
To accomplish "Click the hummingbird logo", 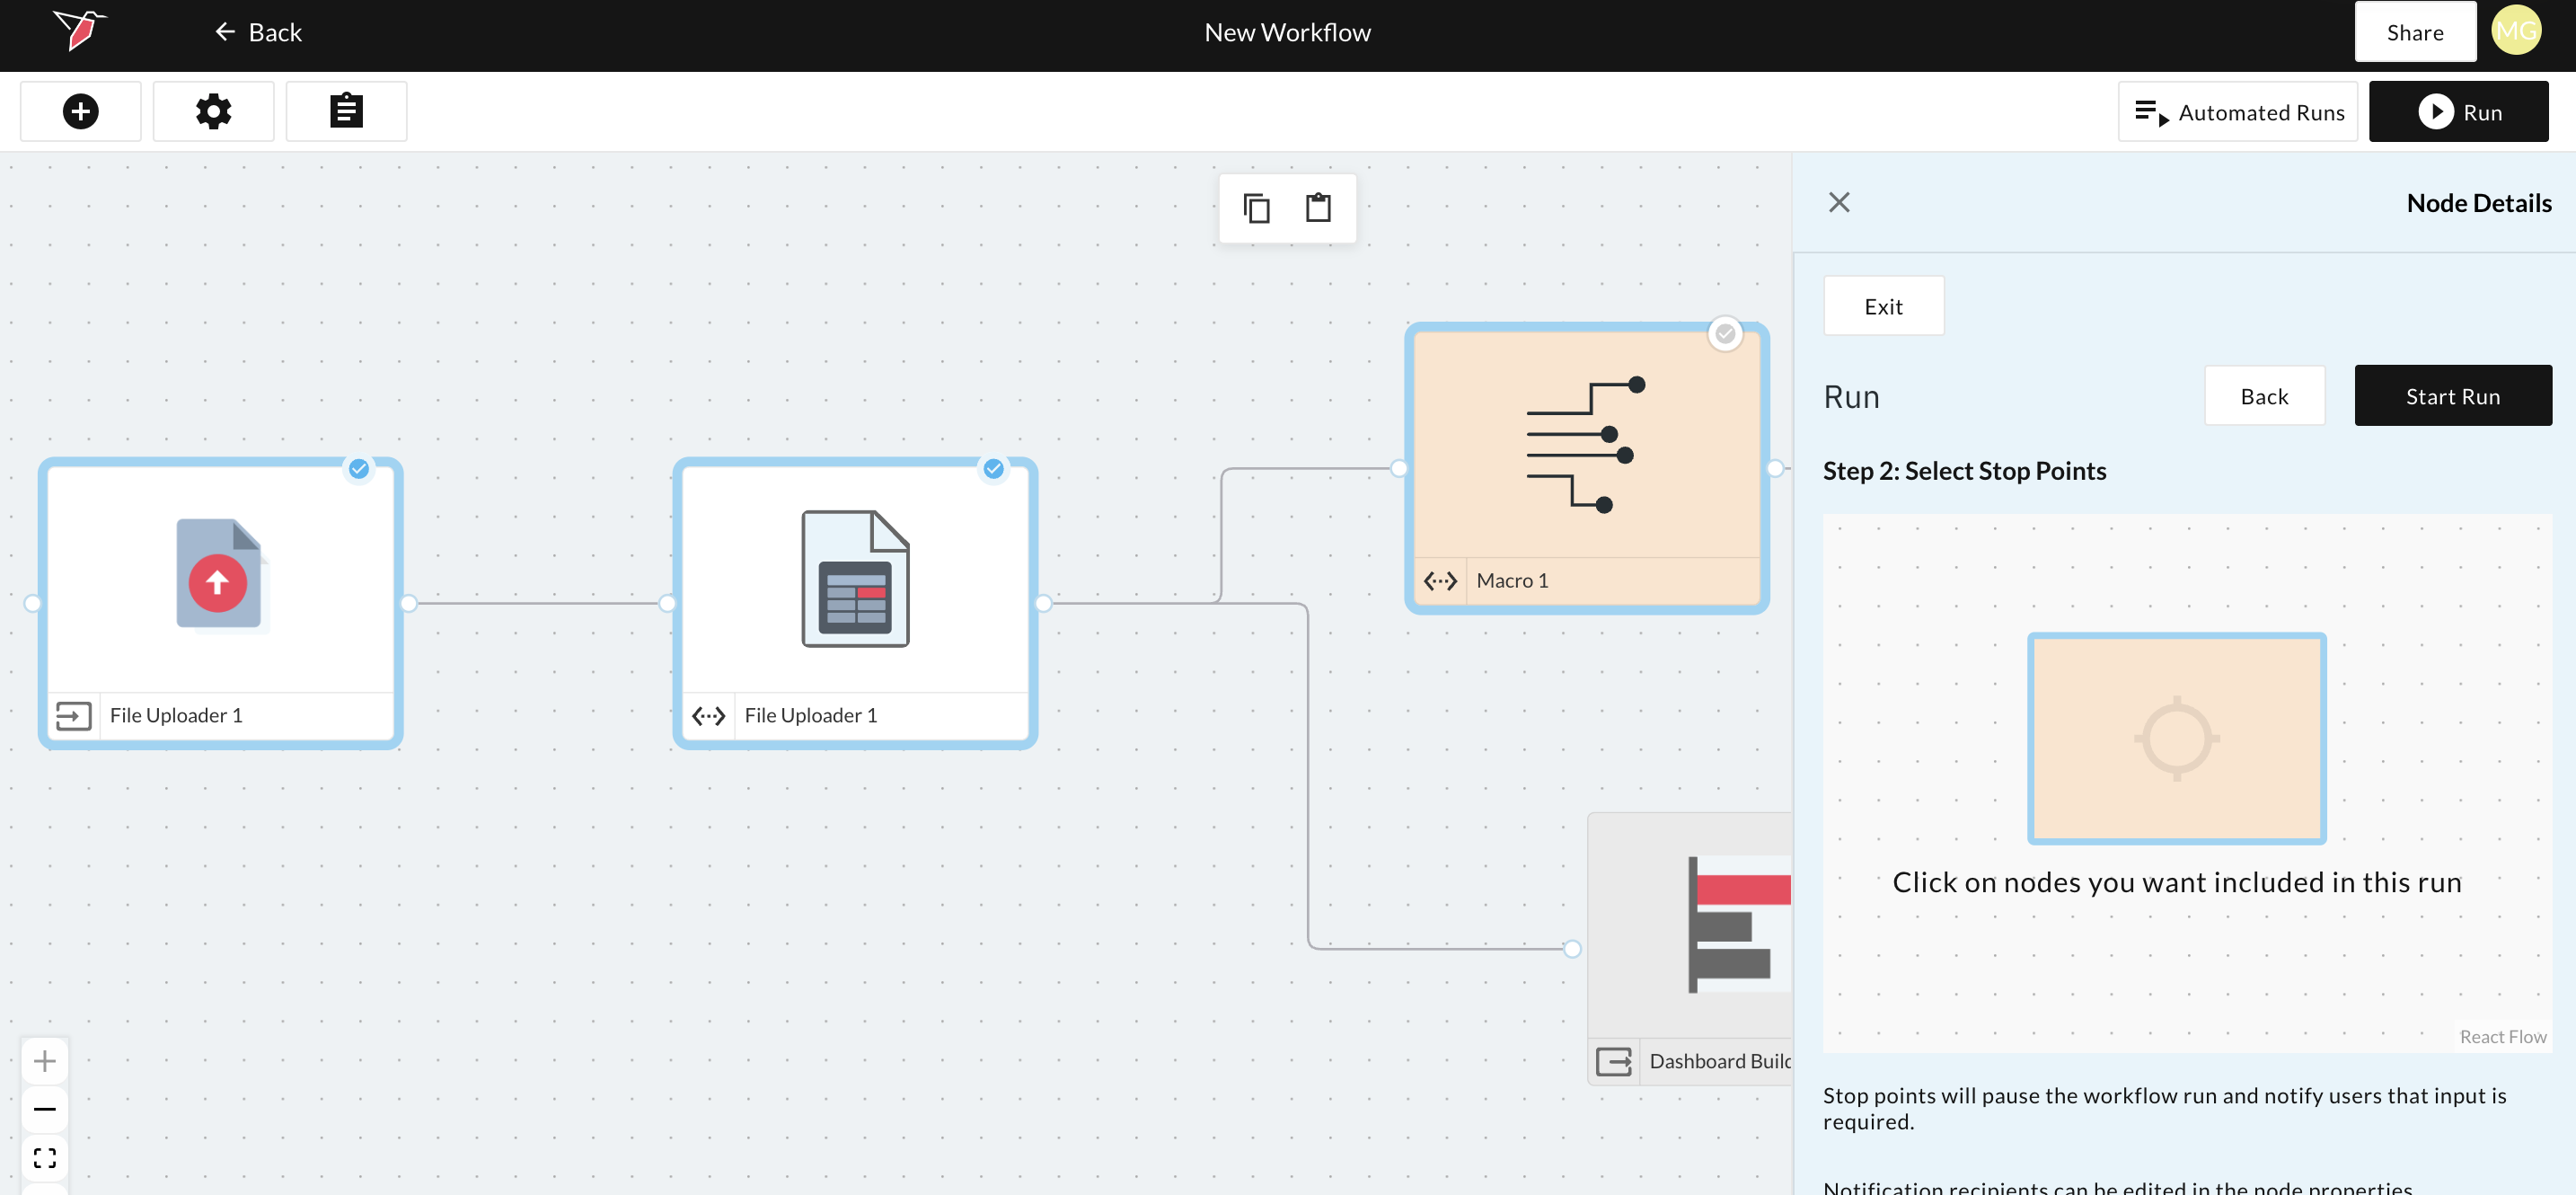I will (x=80, y=30).
